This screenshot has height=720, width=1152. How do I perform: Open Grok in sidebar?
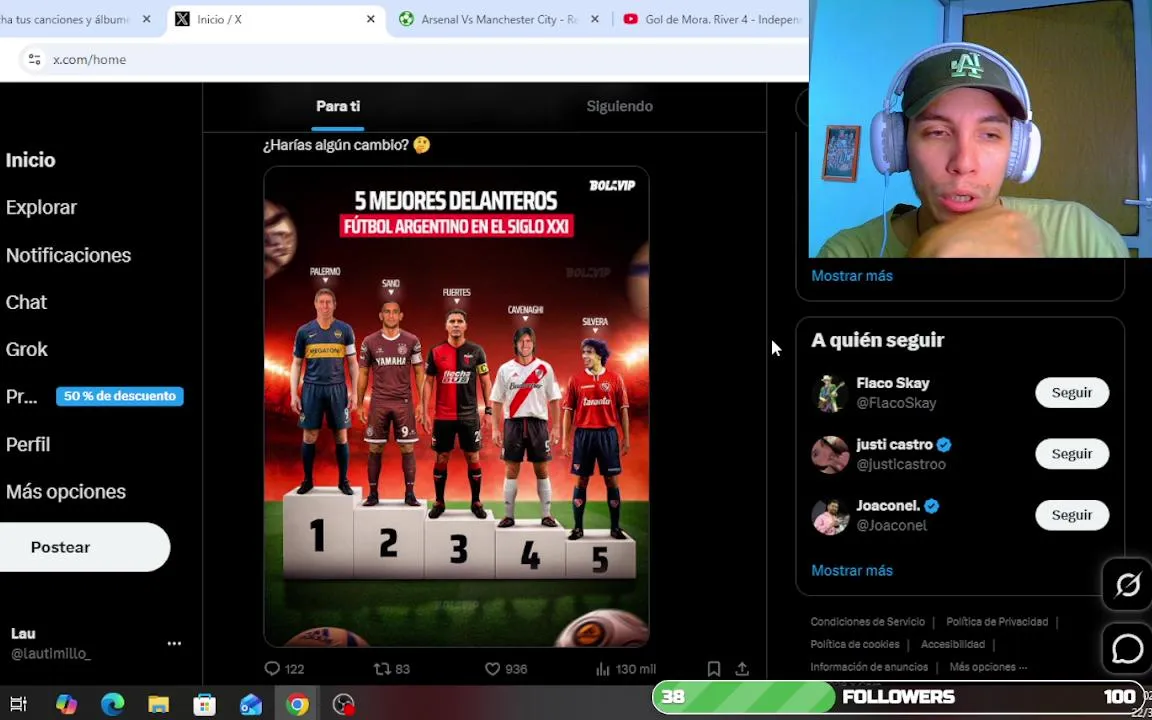pyautogui.click(x=26, y=350)
